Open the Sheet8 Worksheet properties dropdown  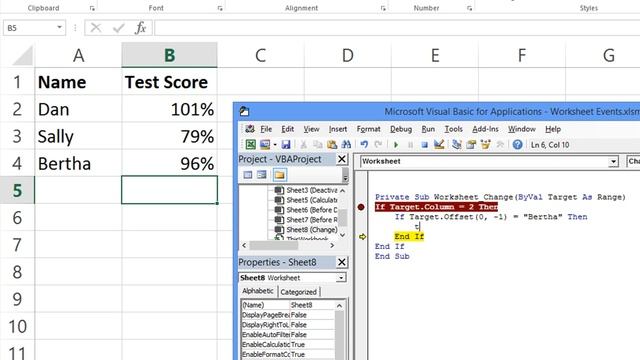click(341, 278)
